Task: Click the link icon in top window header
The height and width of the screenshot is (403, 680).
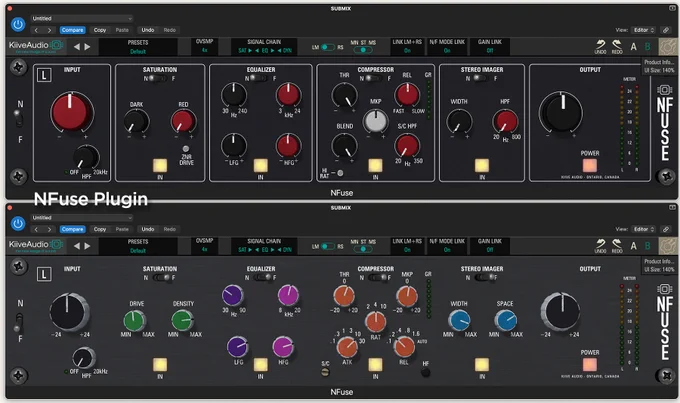Action: point(665,30)
